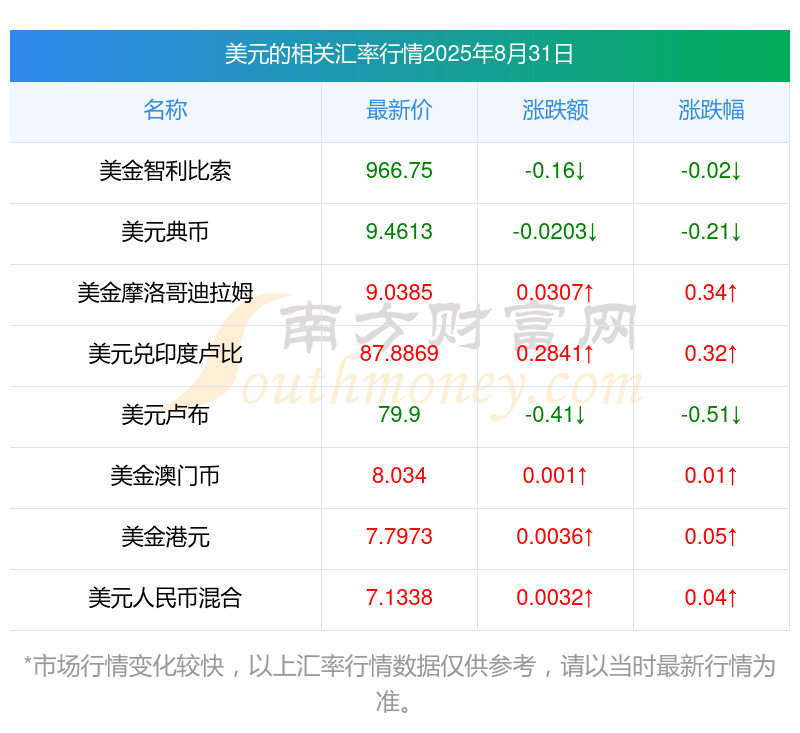Click the disclaimer text beginning *市场行情变化较快
The height and width of the screenshot is (733, 800).
(x=399, y=684)
